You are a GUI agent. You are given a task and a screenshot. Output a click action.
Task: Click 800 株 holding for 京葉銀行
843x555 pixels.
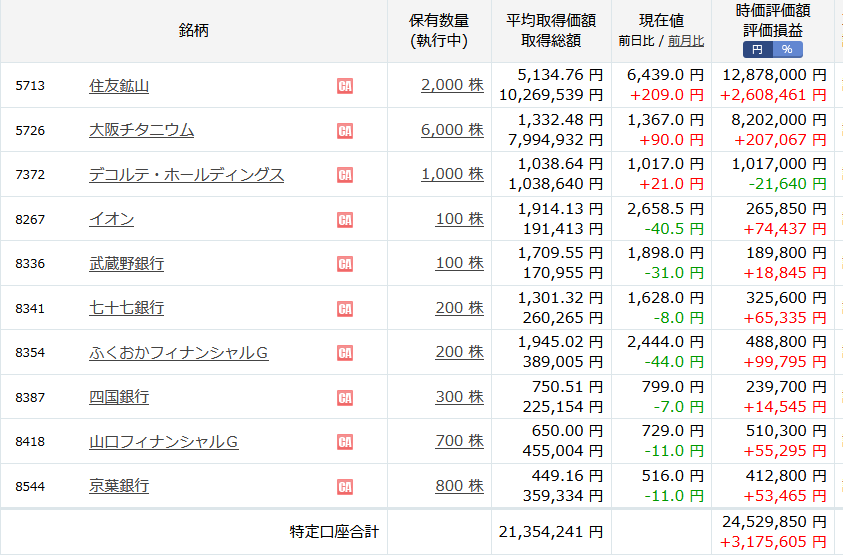[x=460, y=486]
